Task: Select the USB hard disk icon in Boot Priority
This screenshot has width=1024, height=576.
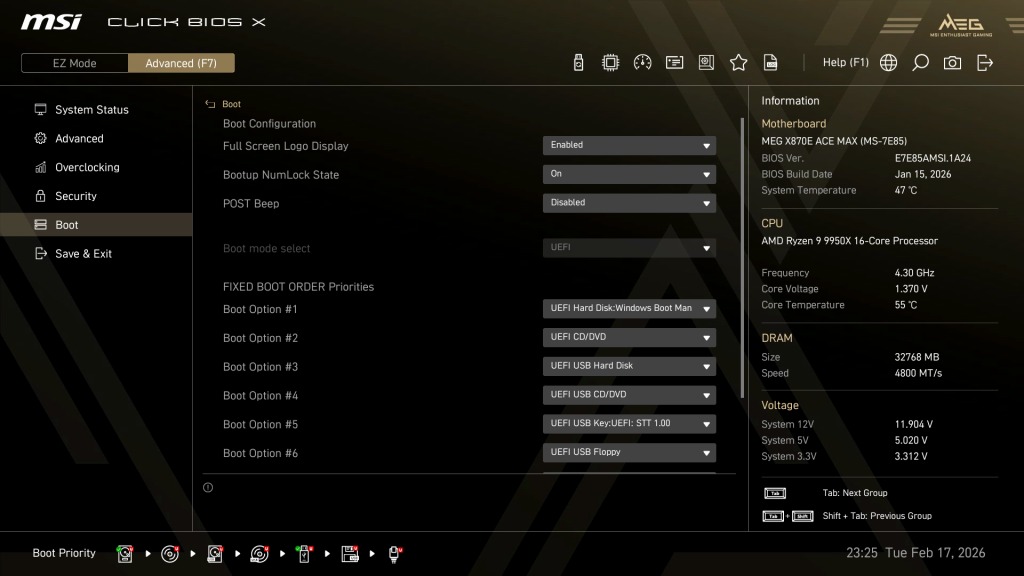Action: pos(214,554)
